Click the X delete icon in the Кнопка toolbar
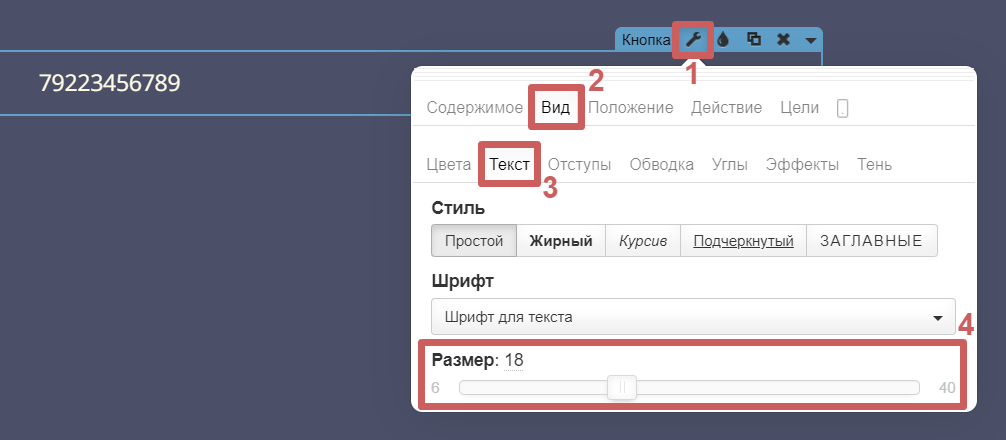1006x440 pixels. pos(783,40)
